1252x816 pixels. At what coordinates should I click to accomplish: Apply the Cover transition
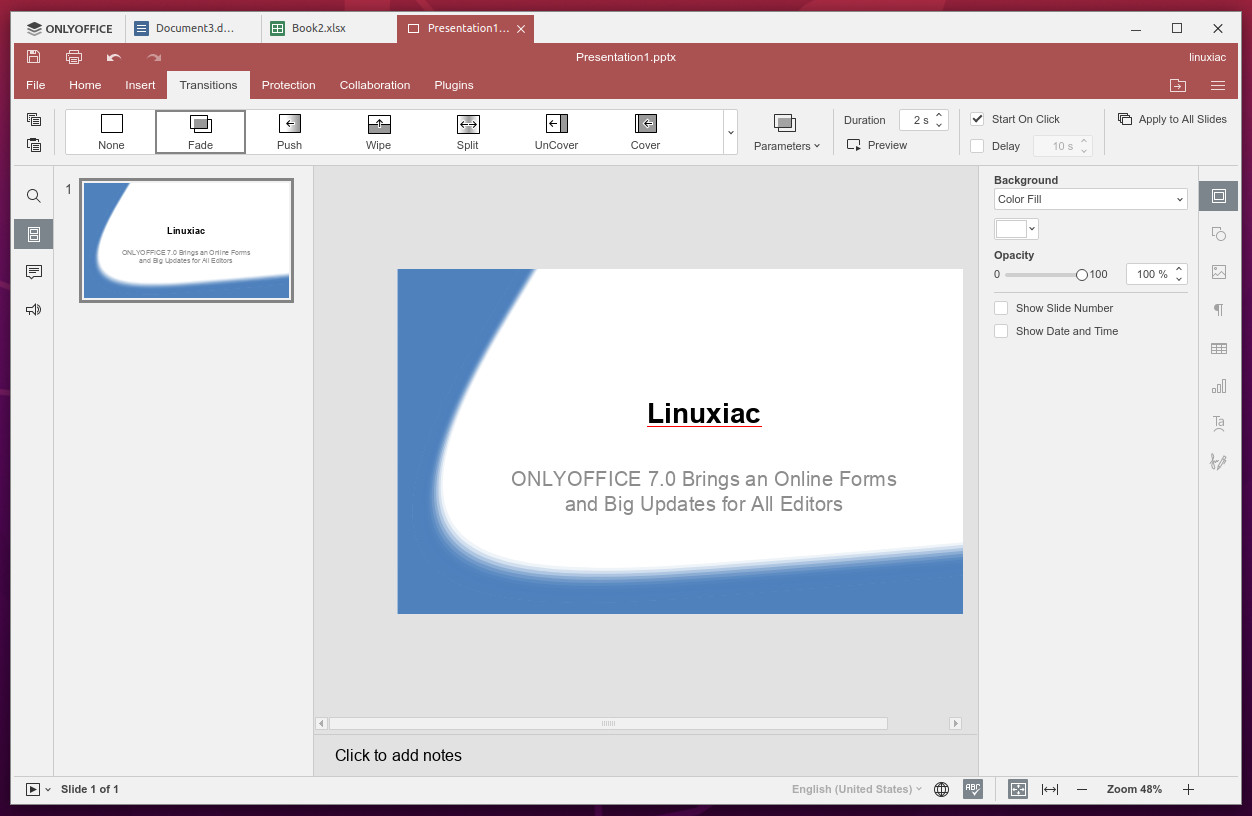(x=645, y=132)
